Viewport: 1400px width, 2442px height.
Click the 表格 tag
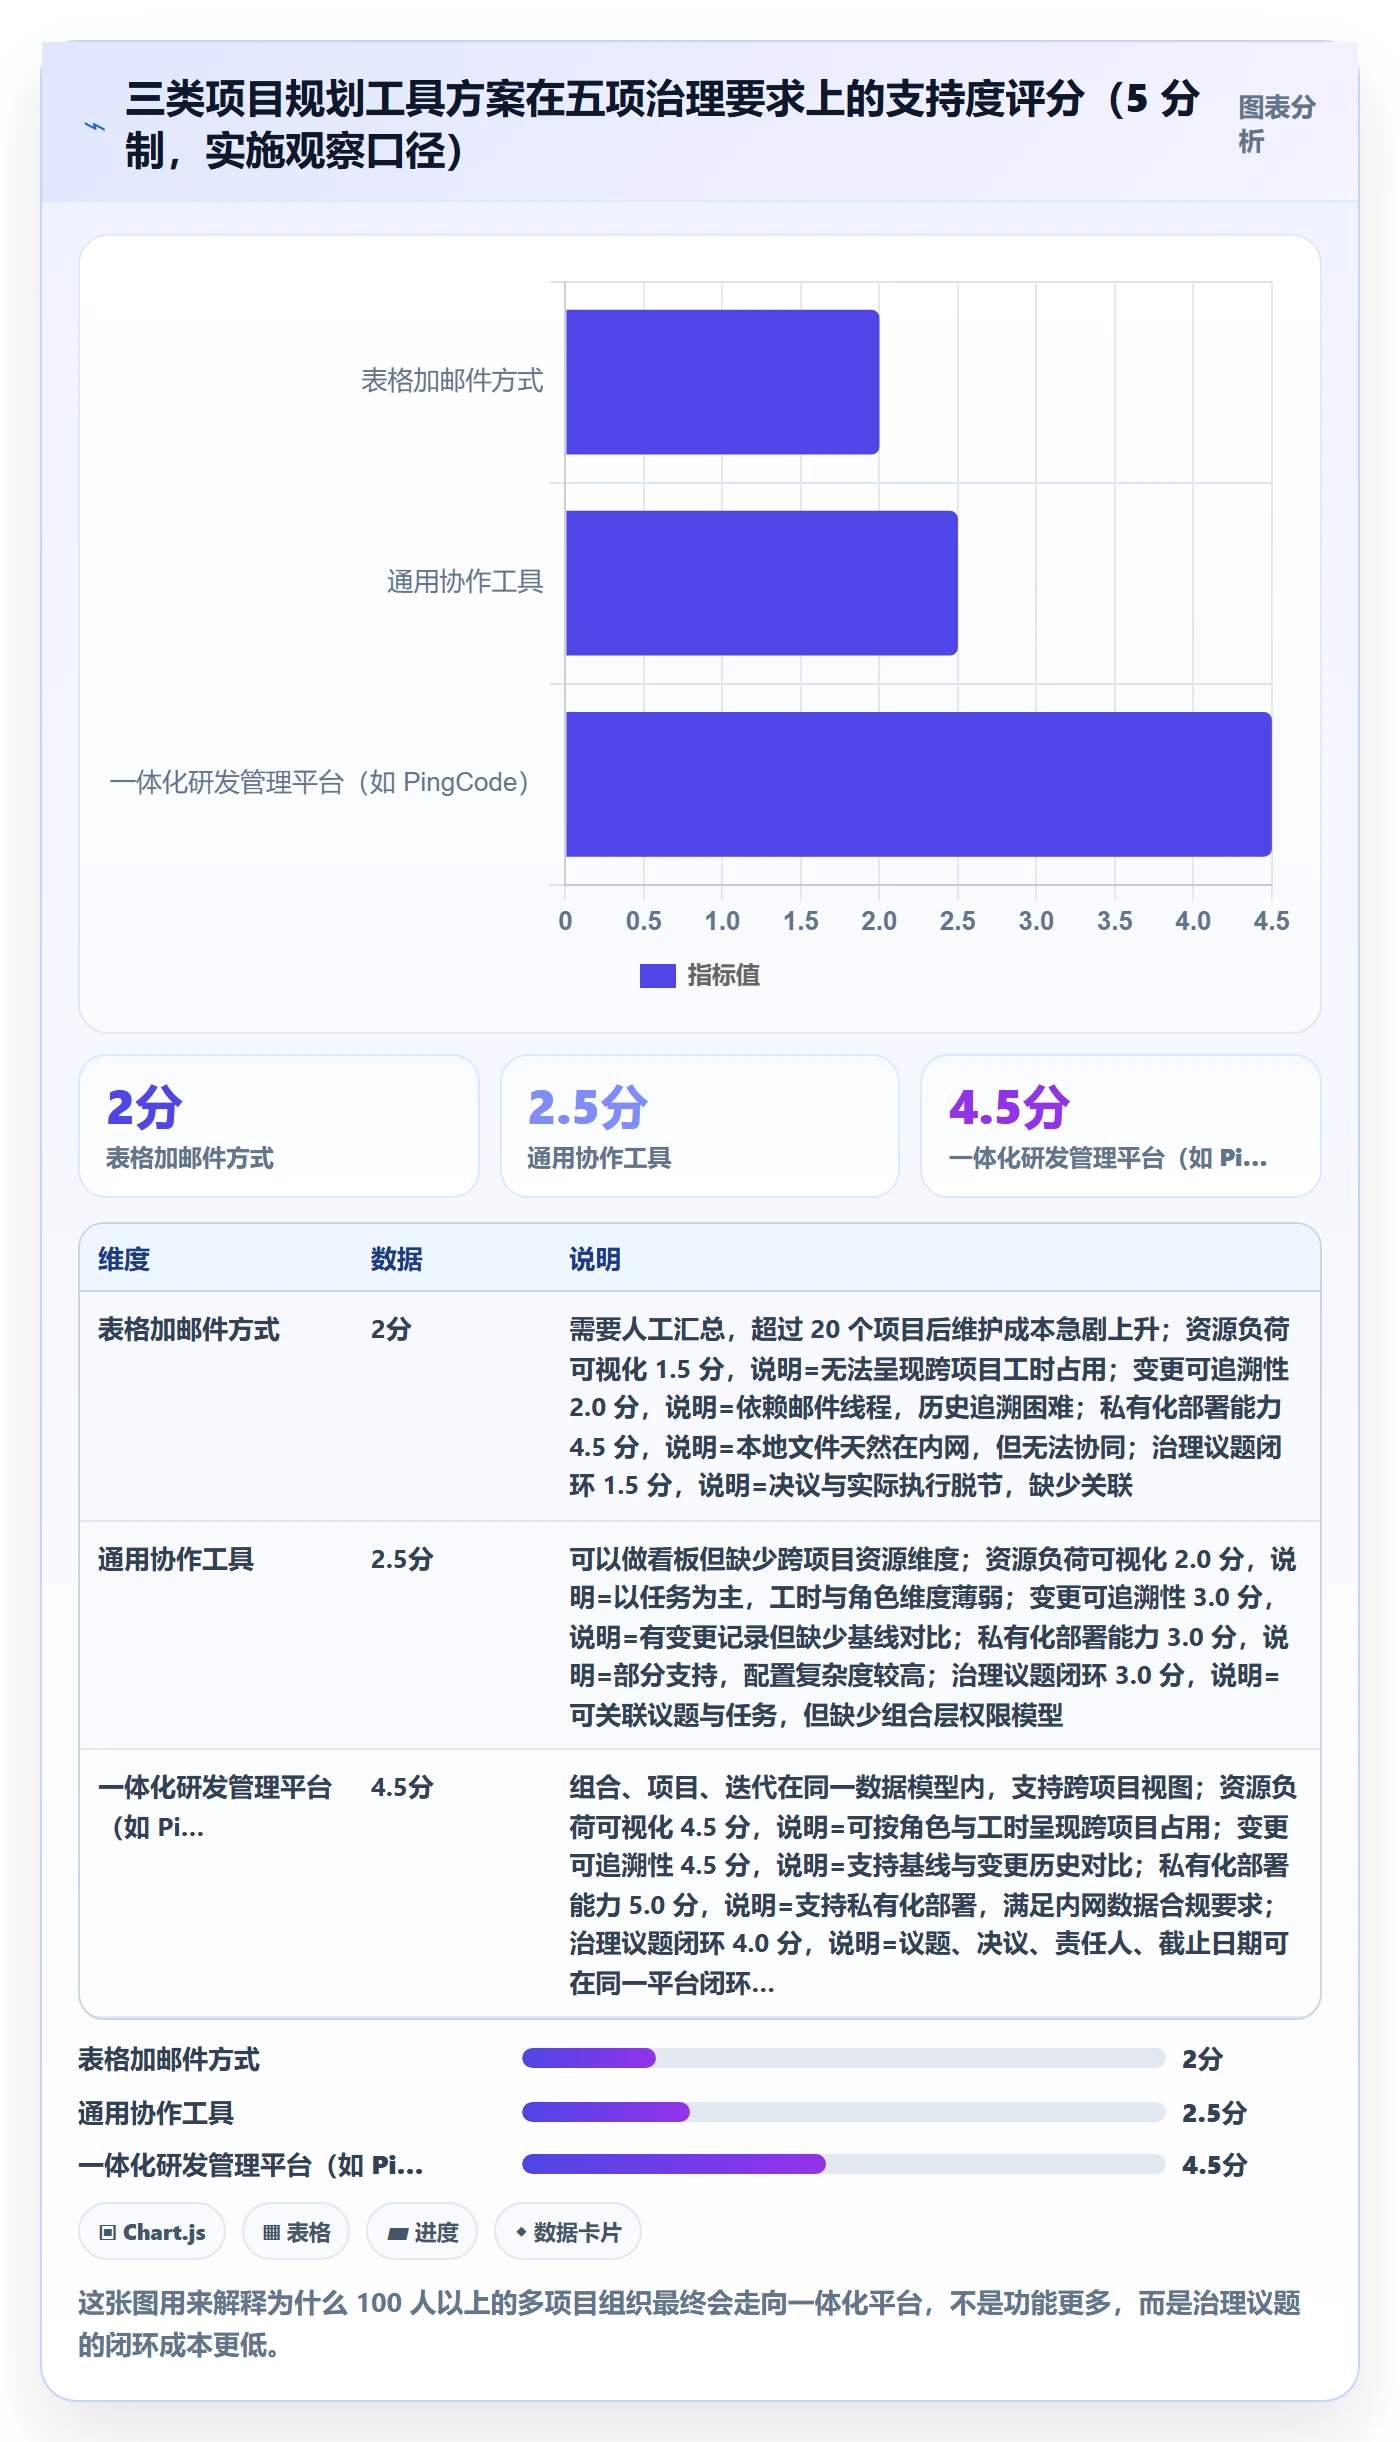[296, 2232]
